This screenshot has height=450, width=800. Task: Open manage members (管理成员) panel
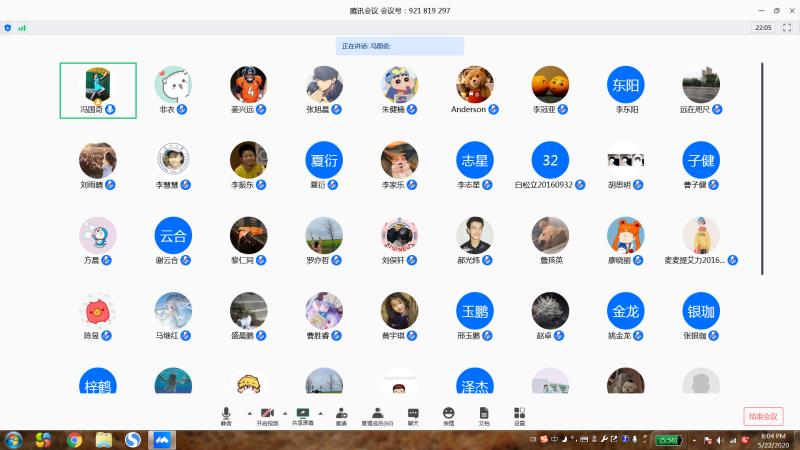pos(377,413)
